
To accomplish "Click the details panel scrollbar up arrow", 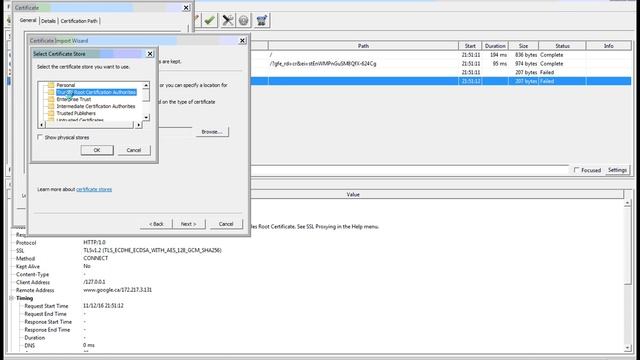I will pos(627,203).
